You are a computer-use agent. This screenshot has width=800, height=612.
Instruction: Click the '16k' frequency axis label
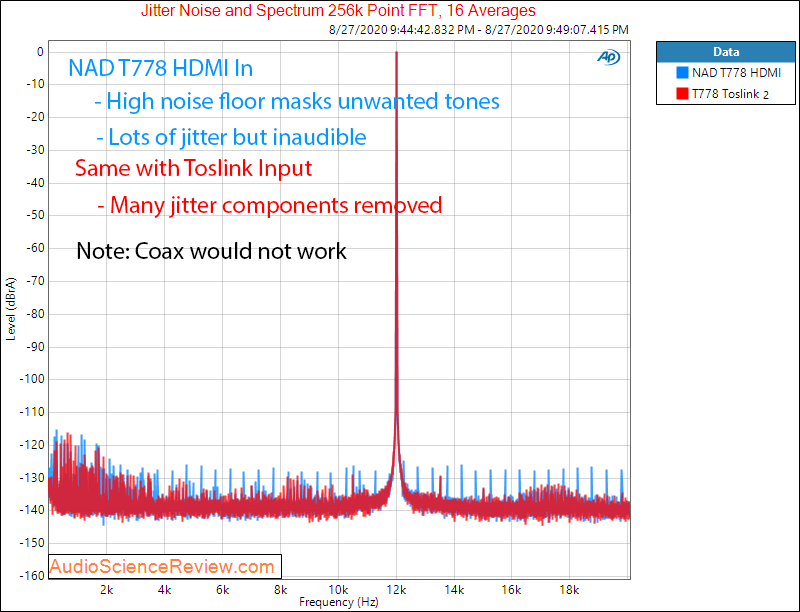click(x=511, y=590)
